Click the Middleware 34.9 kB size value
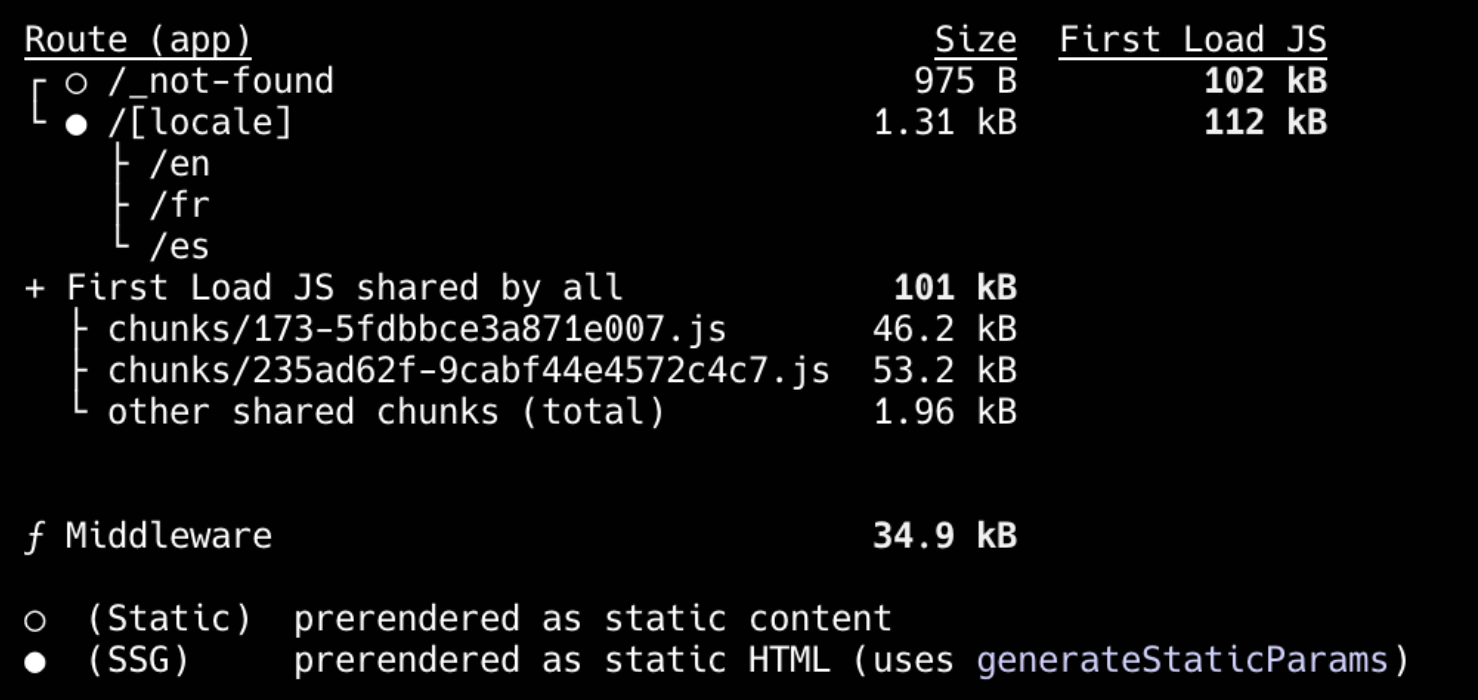Viewport: 1478px width, 700px height. [945, 537]
